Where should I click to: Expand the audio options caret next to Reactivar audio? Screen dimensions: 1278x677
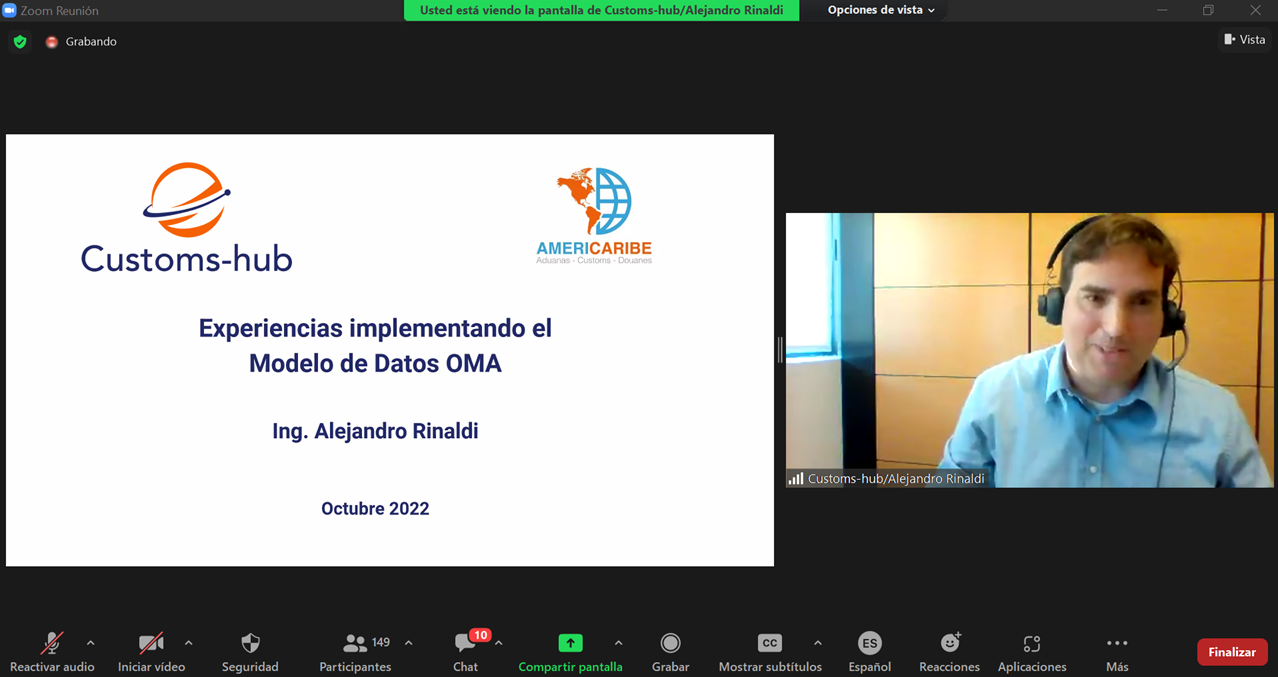90,643
